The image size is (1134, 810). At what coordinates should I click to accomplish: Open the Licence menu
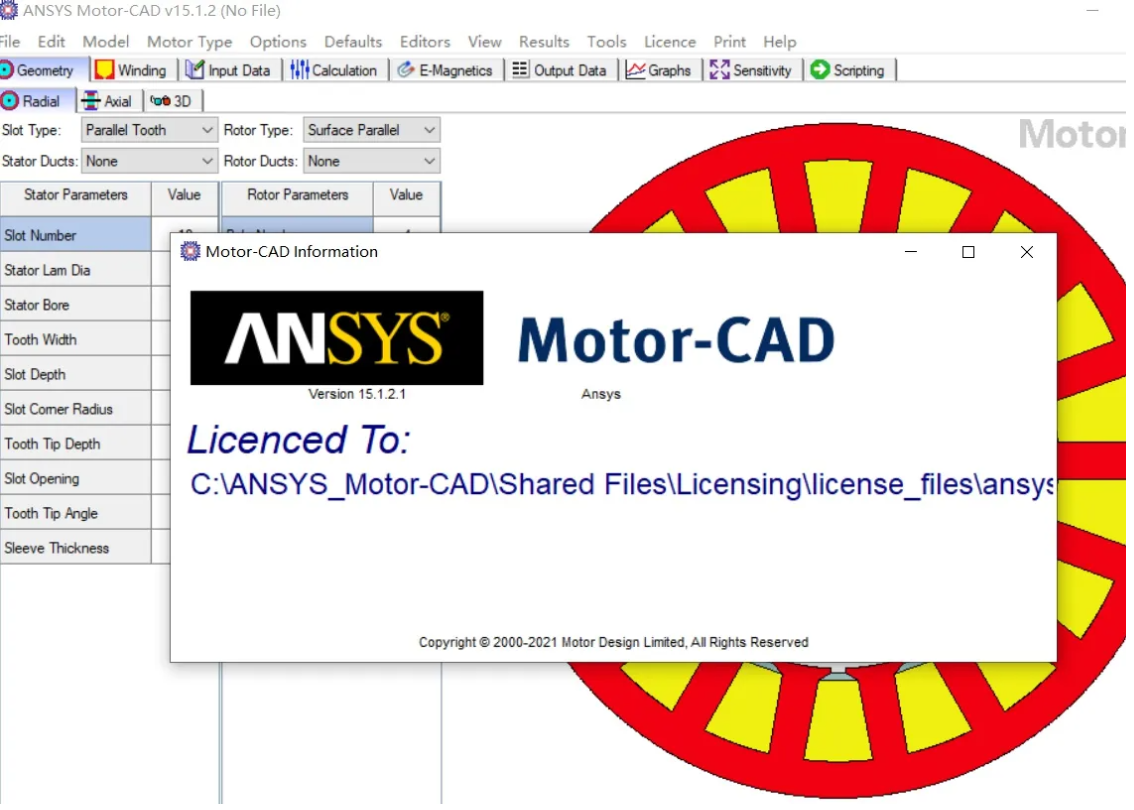click(669, 42)
